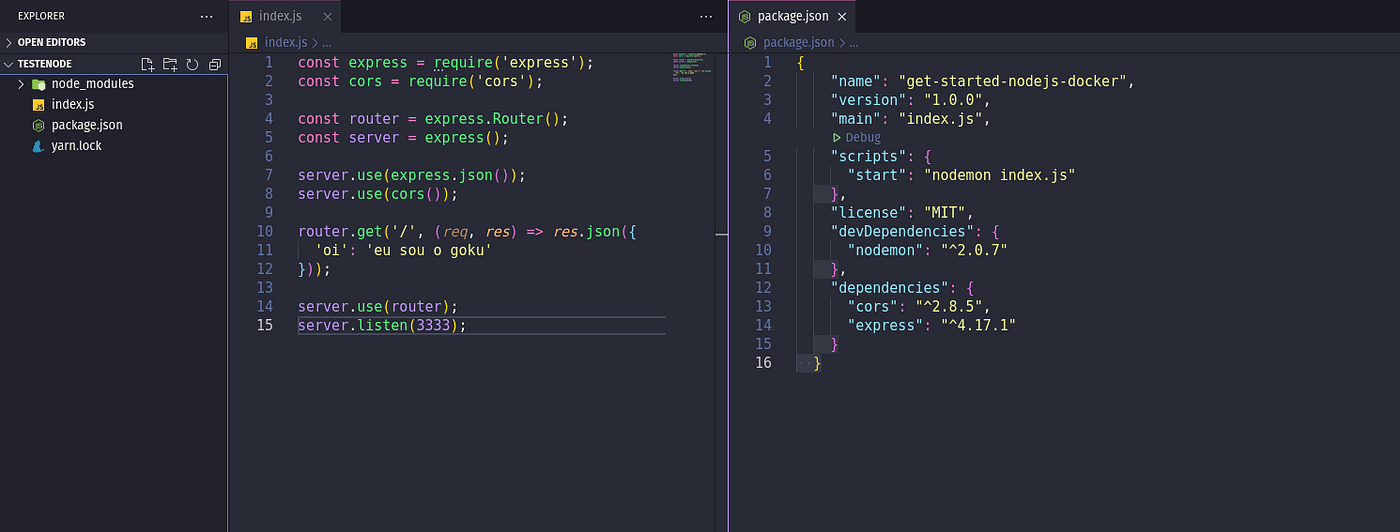1400x532 pixels.
Task: Click the "version" key in package.json
Action: click(x=869, y=100)
